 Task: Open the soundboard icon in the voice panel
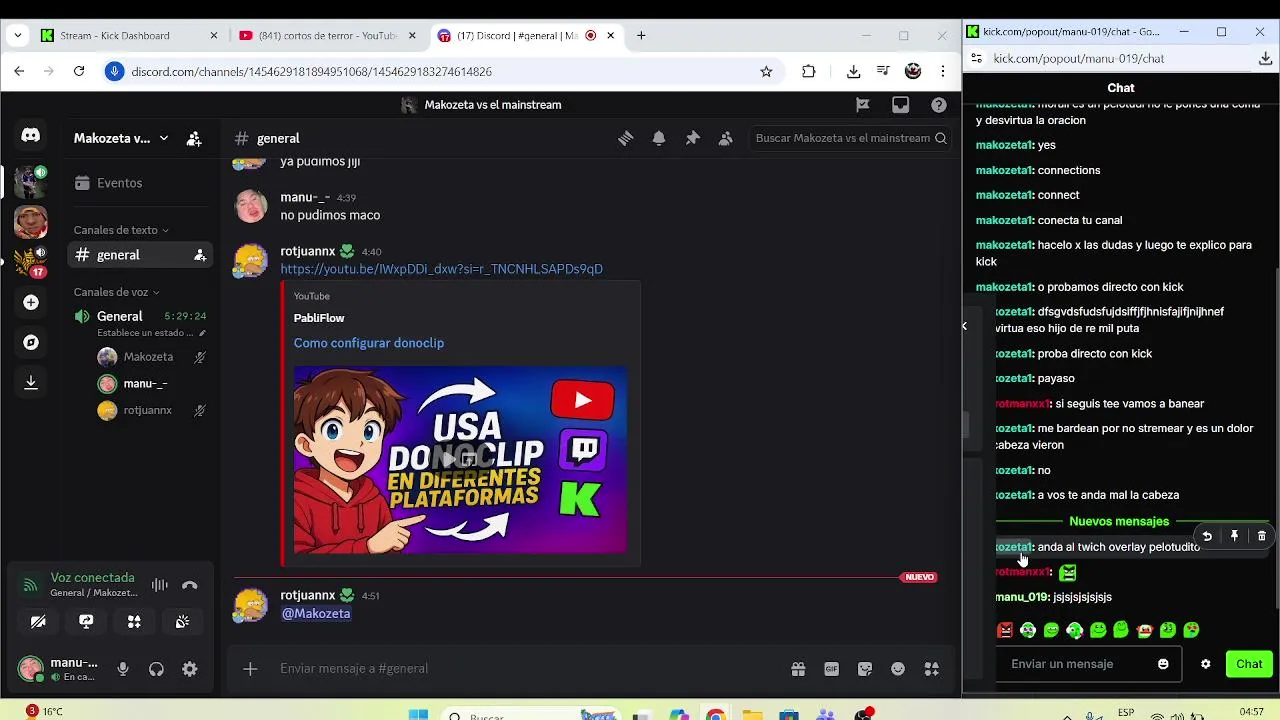coord(182,622)
